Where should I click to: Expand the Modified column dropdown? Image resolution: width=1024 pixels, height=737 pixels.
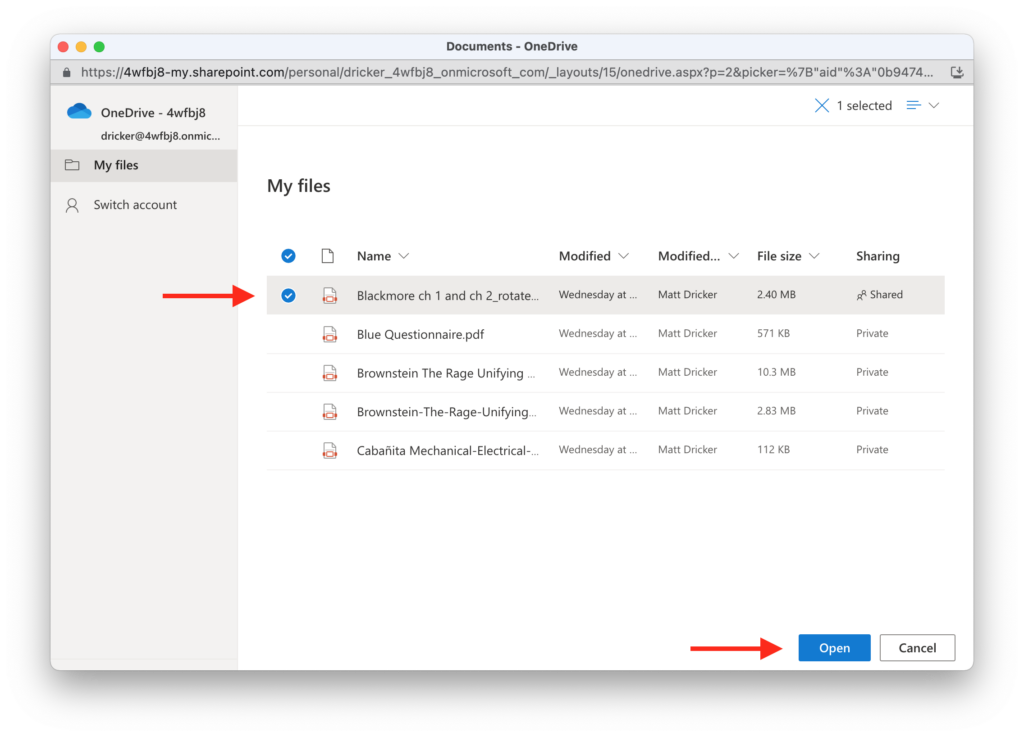(622, 255)
